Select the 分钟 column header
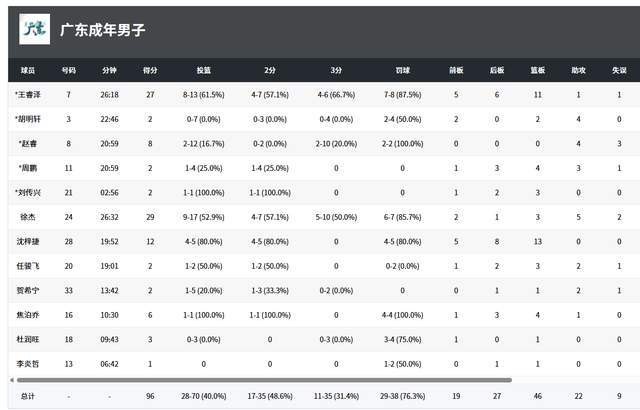The image size is (640, 410). tap(109, 71)
